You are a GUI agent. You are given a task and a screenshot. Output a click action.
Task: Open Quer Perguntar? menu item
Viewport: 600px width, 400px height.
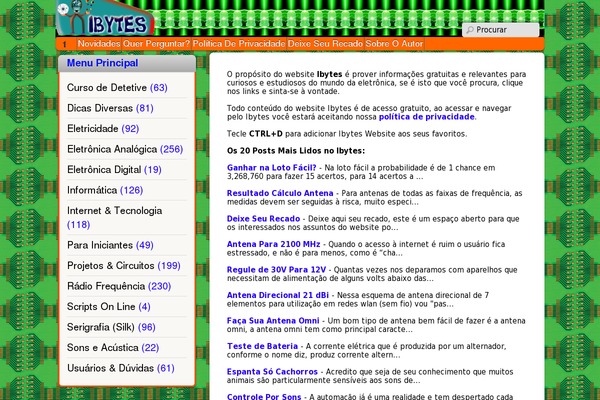[x=156, y=44]
